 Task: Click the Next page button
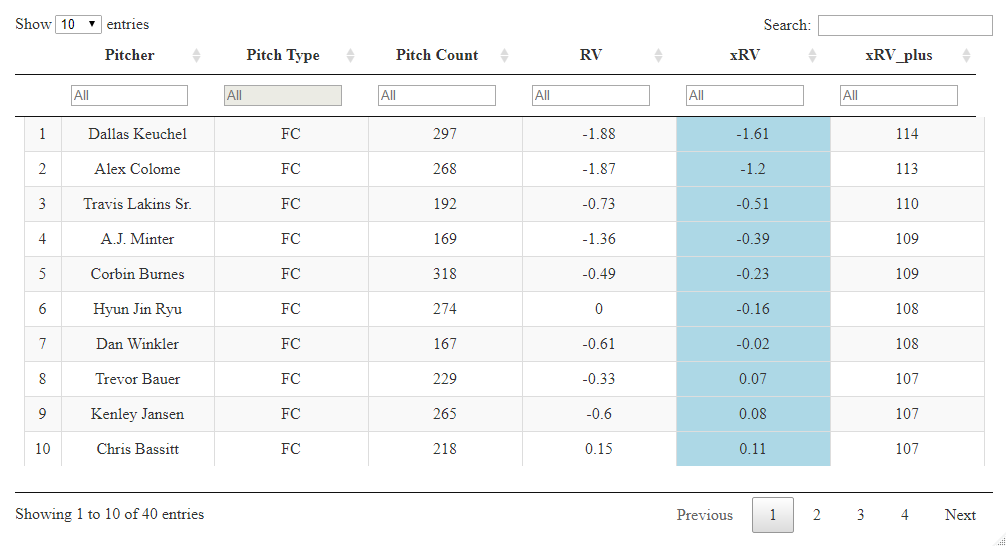click(960, 515)
